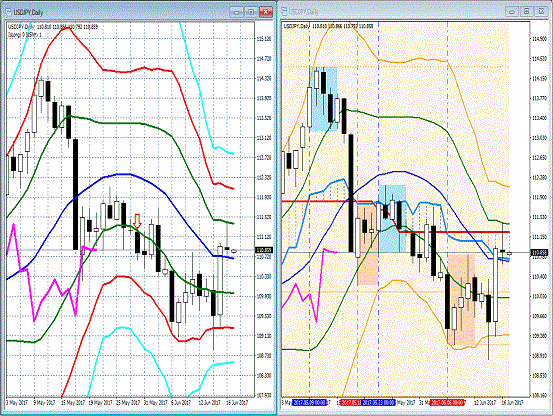Click '9 May 2017' on left chart time axis
The image size is (553, 416).
click(x=44, y=402)
